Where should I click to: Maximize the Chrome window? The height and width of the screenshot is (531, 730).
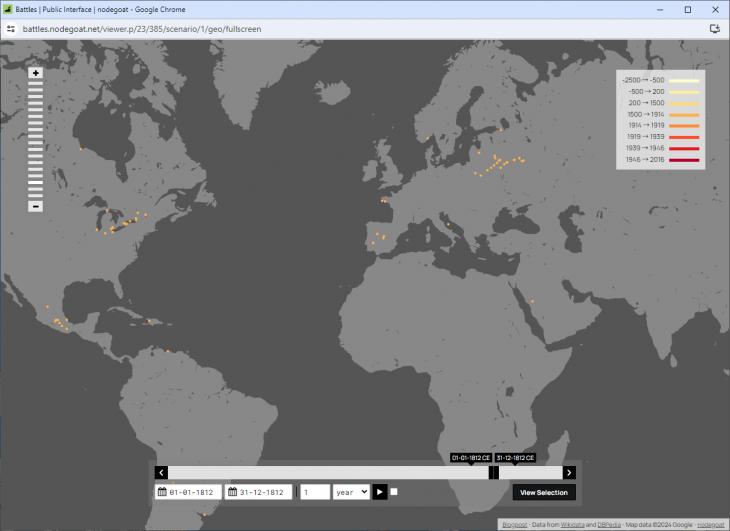pyautogui.click(x=688, y=9)
